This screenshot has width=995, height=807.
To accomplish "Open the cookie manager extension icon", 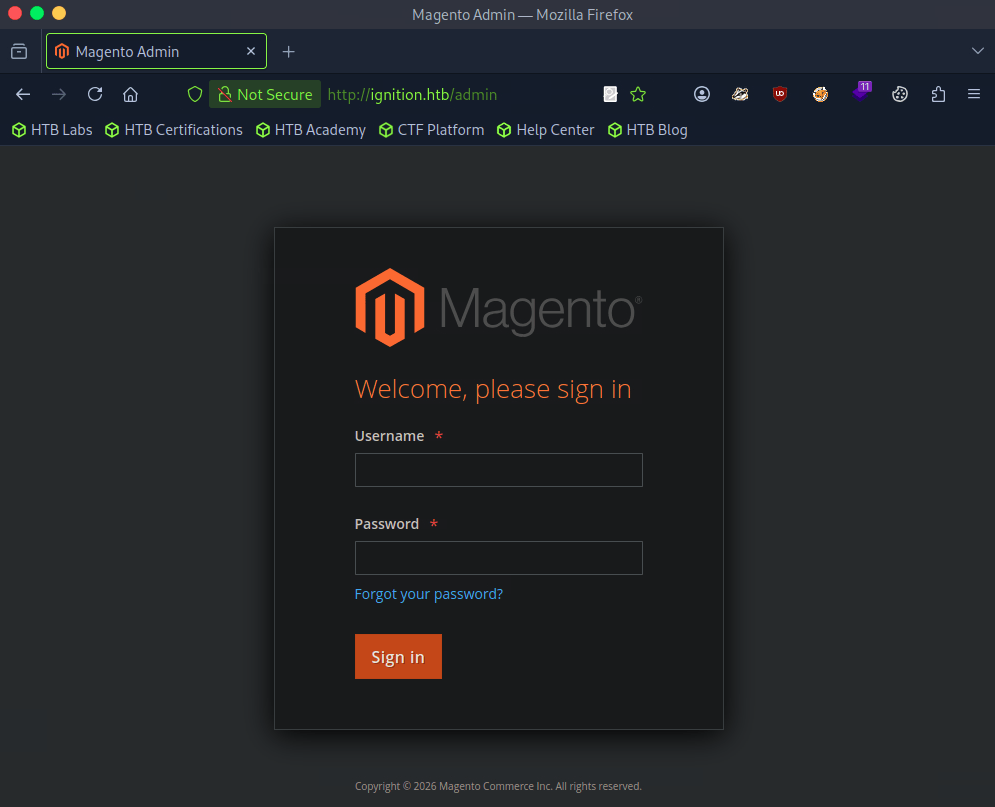I will [900, 94].
